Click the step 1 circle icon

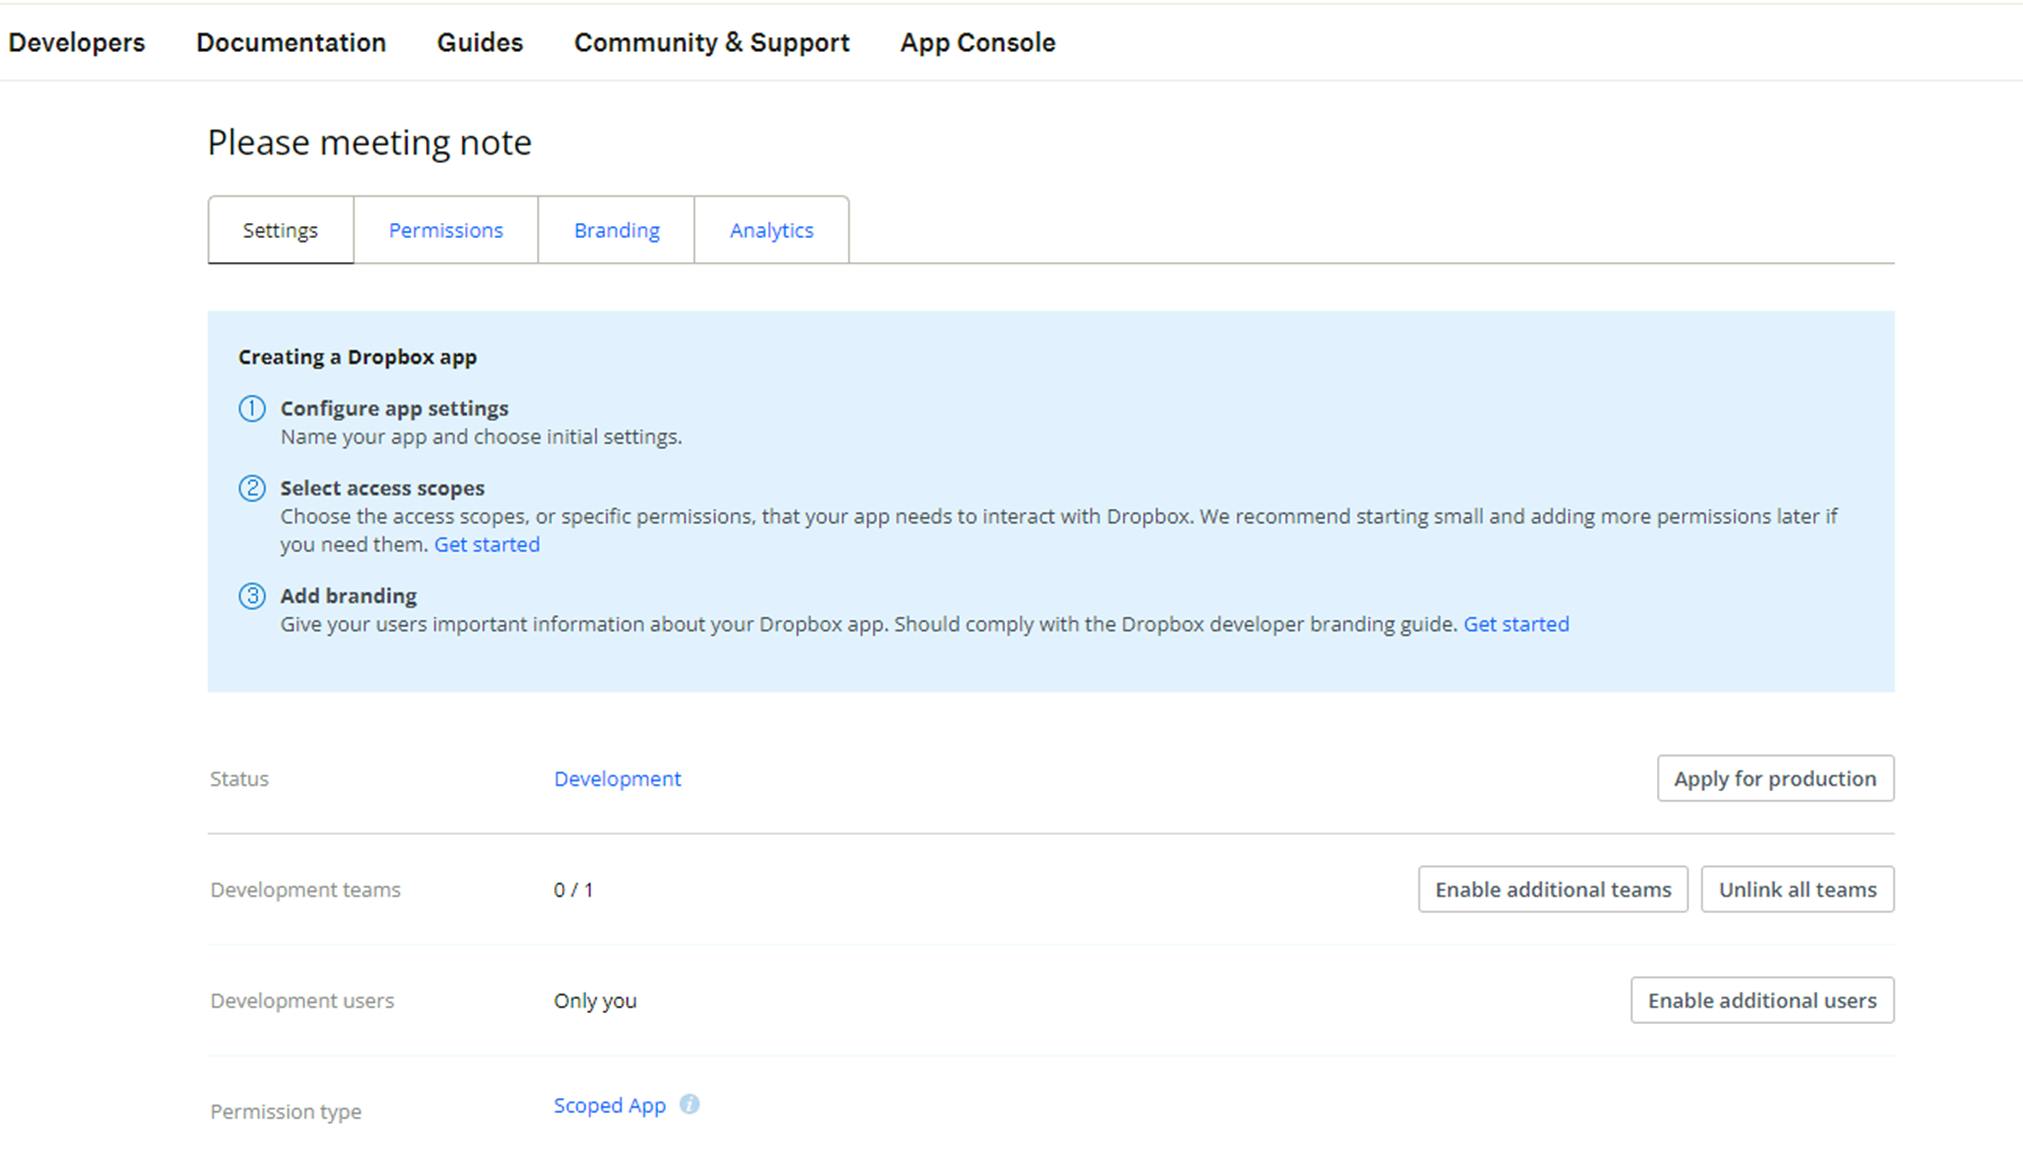click(x=252, y=409)
